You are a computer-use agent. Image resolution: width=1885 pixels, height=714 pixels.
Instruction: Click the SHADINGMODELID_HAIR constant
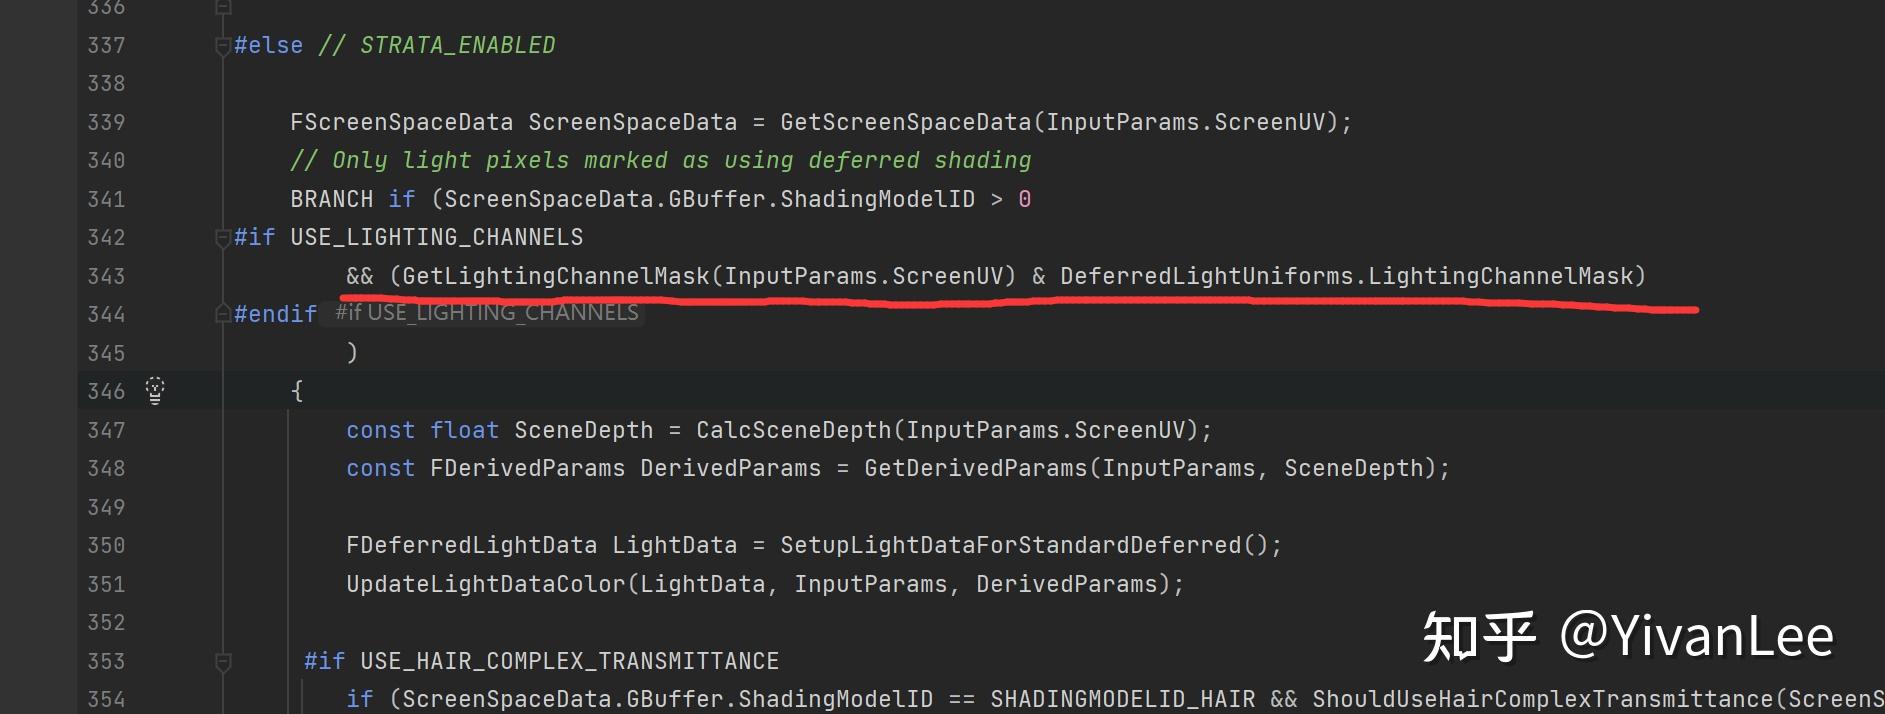click(1122, 699)
